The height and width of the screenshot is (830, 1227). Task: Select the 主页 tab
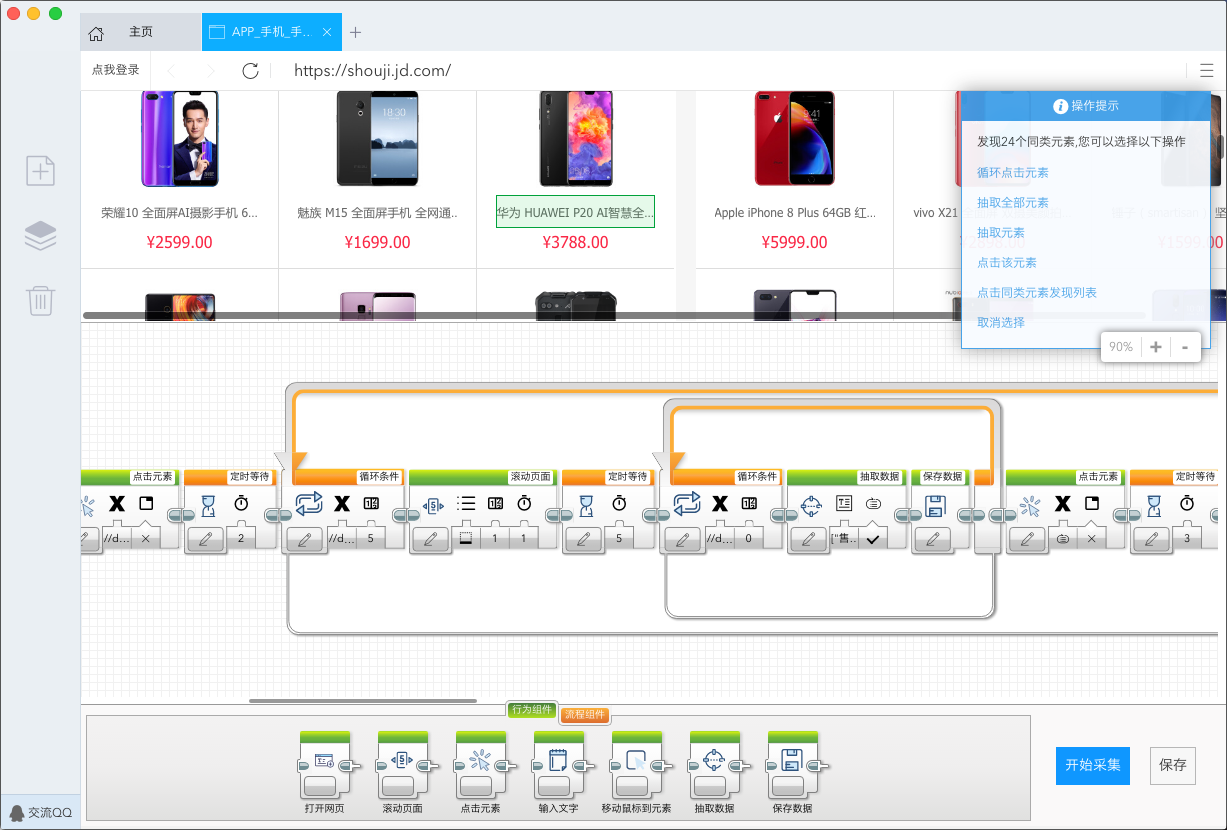[x=141, y=32]
